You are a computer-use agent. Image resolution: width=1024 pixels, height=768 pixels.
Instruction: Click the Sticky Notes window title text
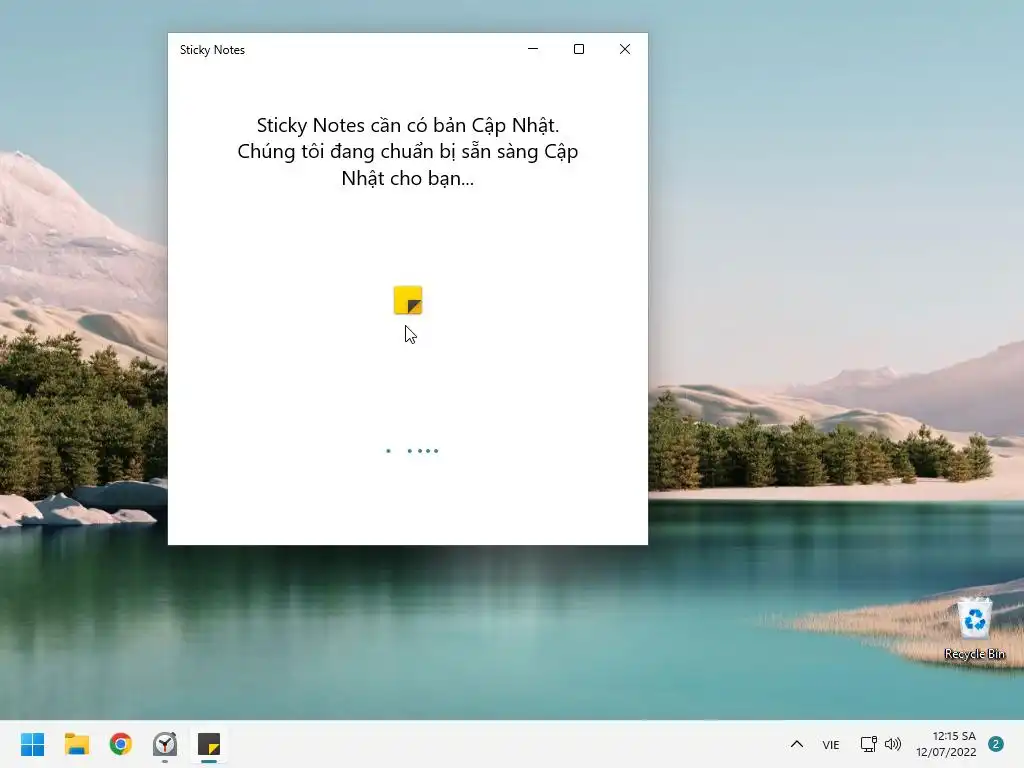pos(212,50)
